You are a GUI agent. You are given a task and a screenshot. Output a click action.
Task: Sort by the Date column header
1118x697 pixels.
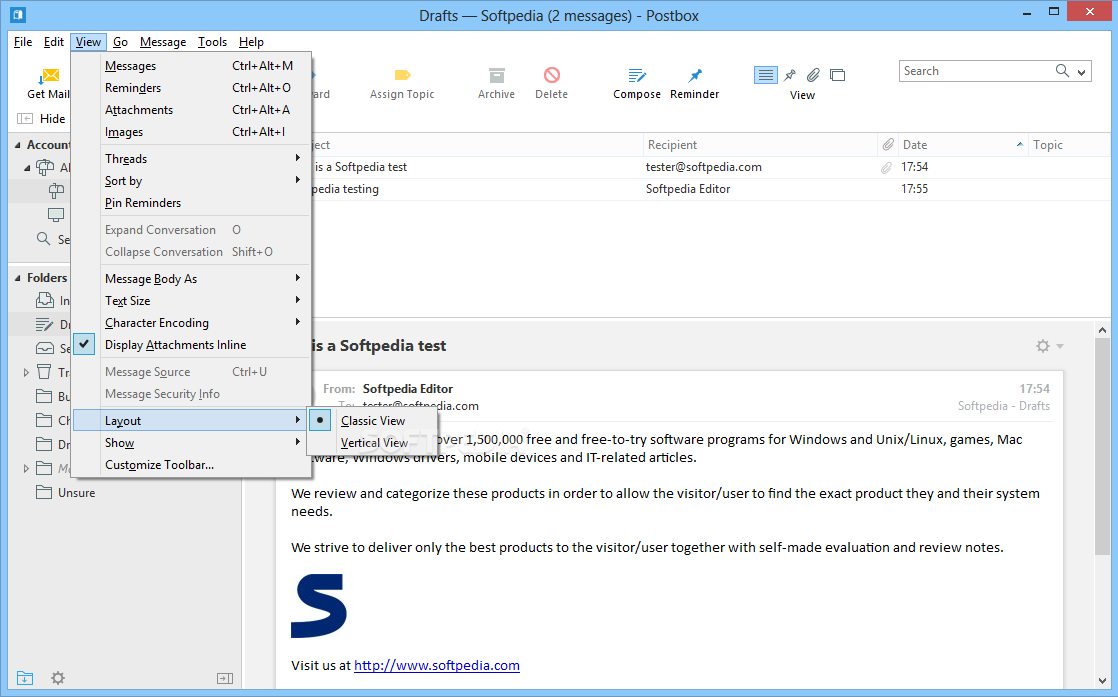point(963,145)
